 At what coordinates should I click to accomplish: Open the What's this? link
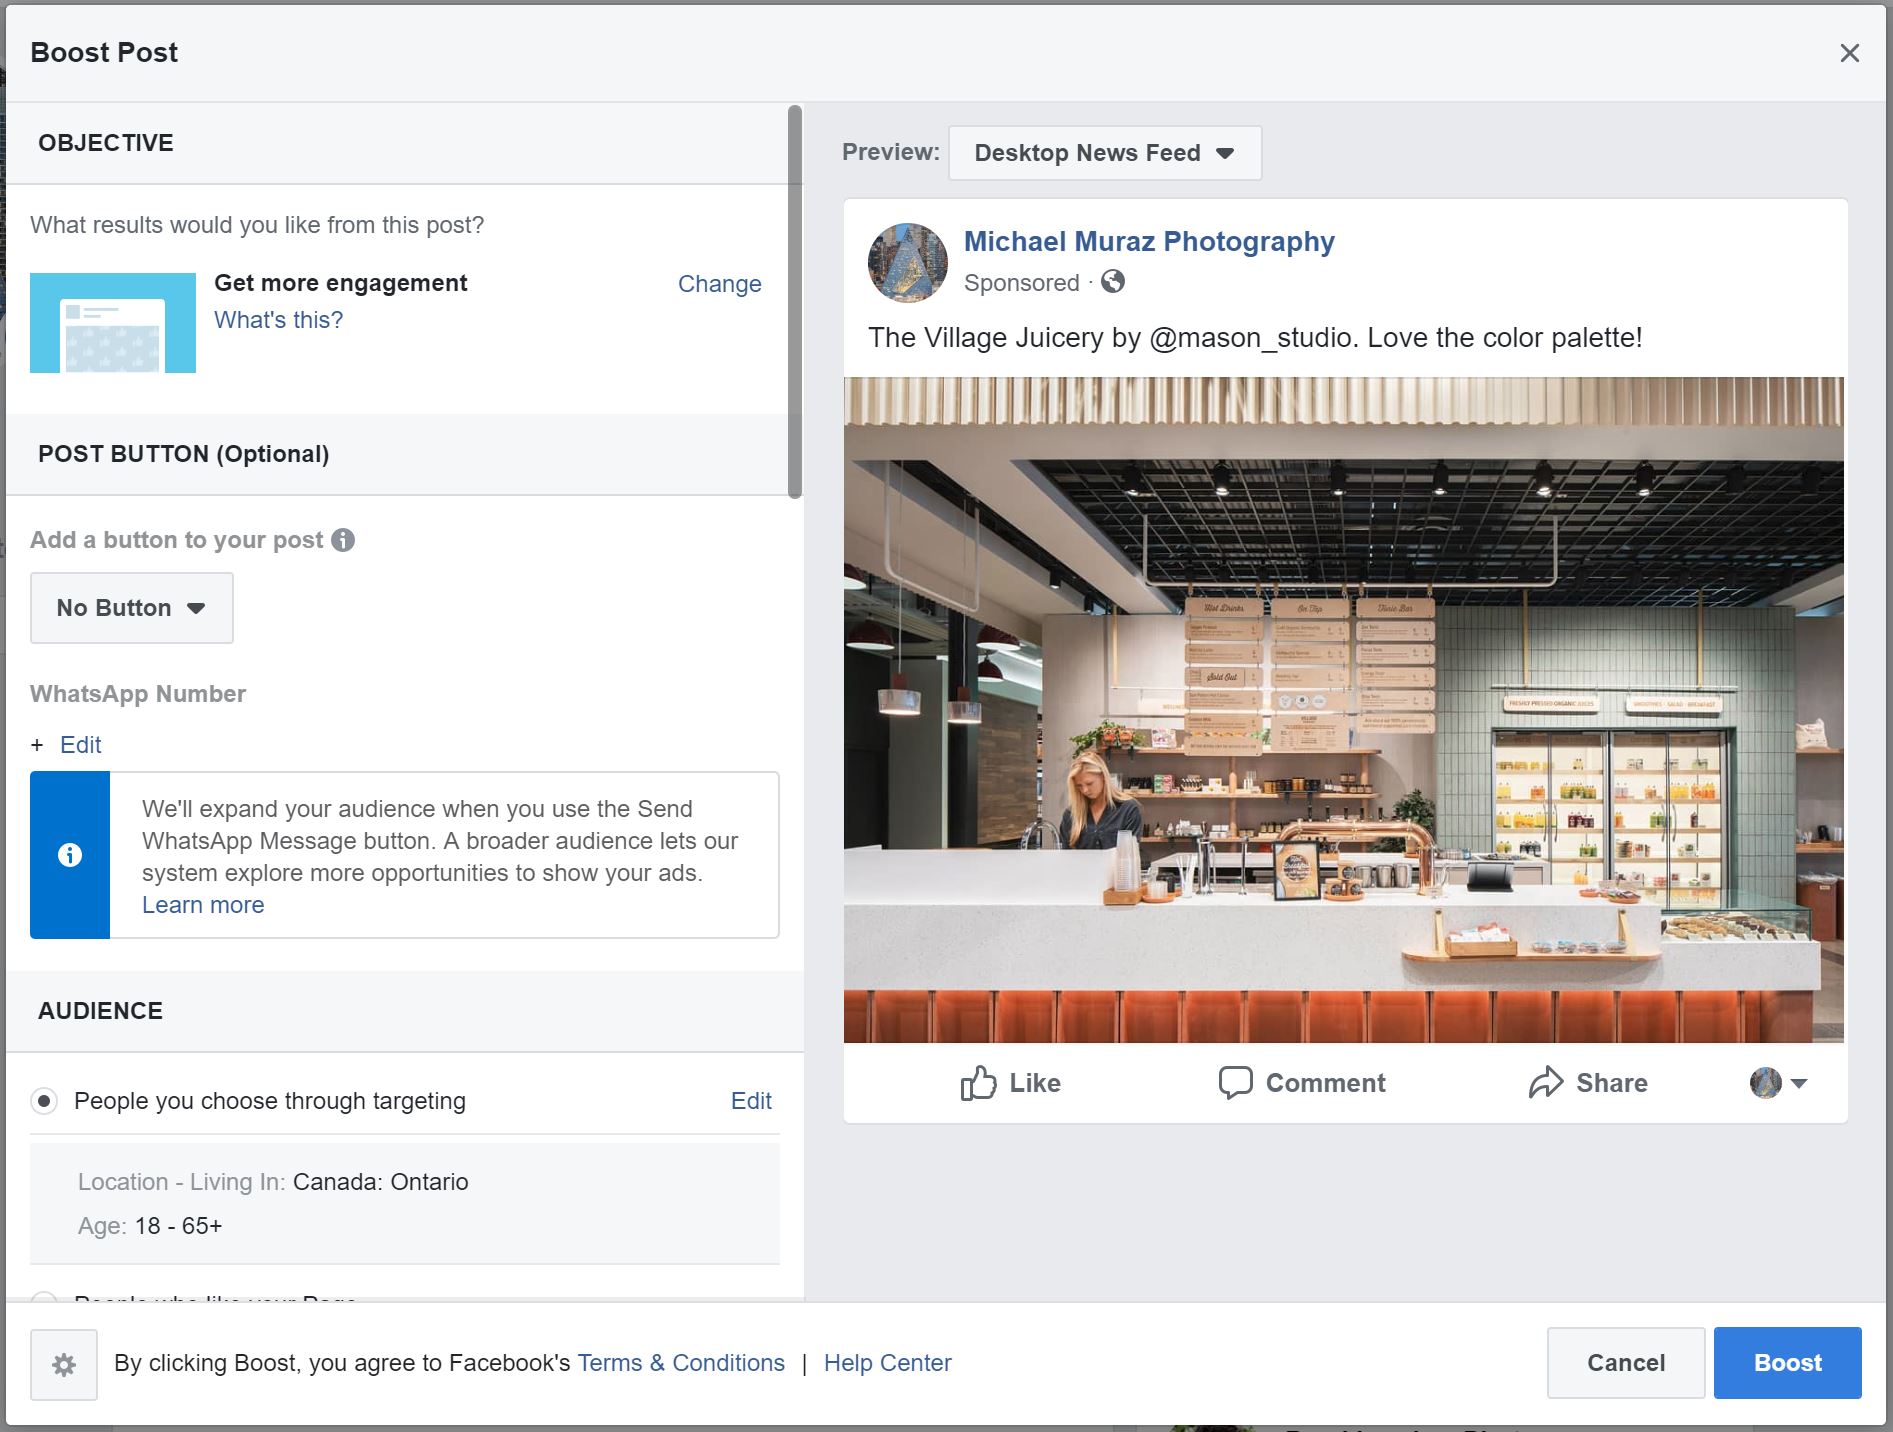(x=278, y=320)
